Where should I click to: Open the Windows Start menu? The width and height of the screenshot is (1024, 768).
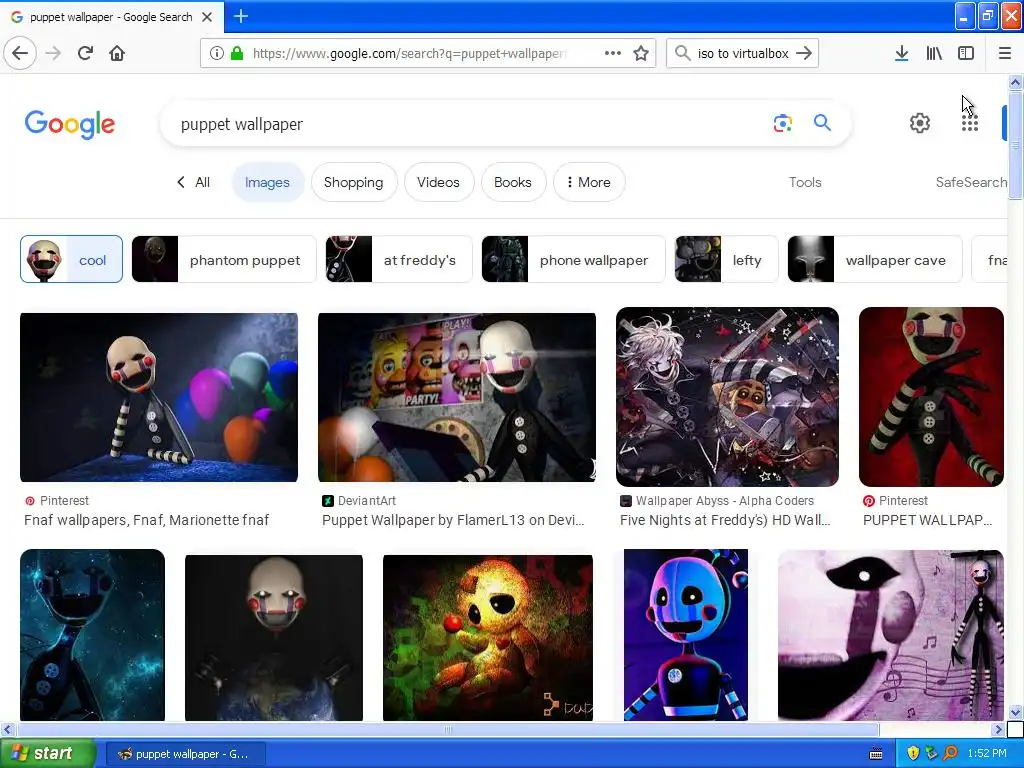[x=47, y=753]
